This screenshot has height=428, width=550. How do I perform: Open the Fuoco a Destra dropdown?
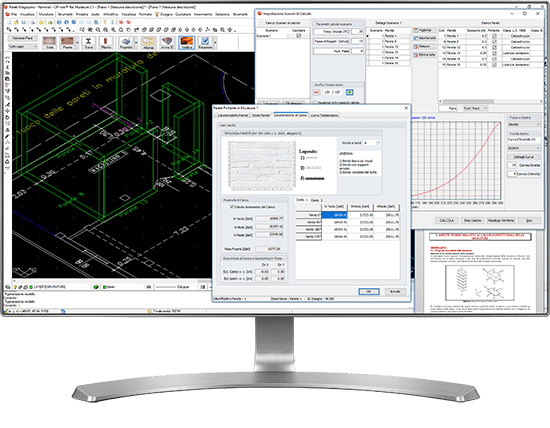click(x=524, y=125)
